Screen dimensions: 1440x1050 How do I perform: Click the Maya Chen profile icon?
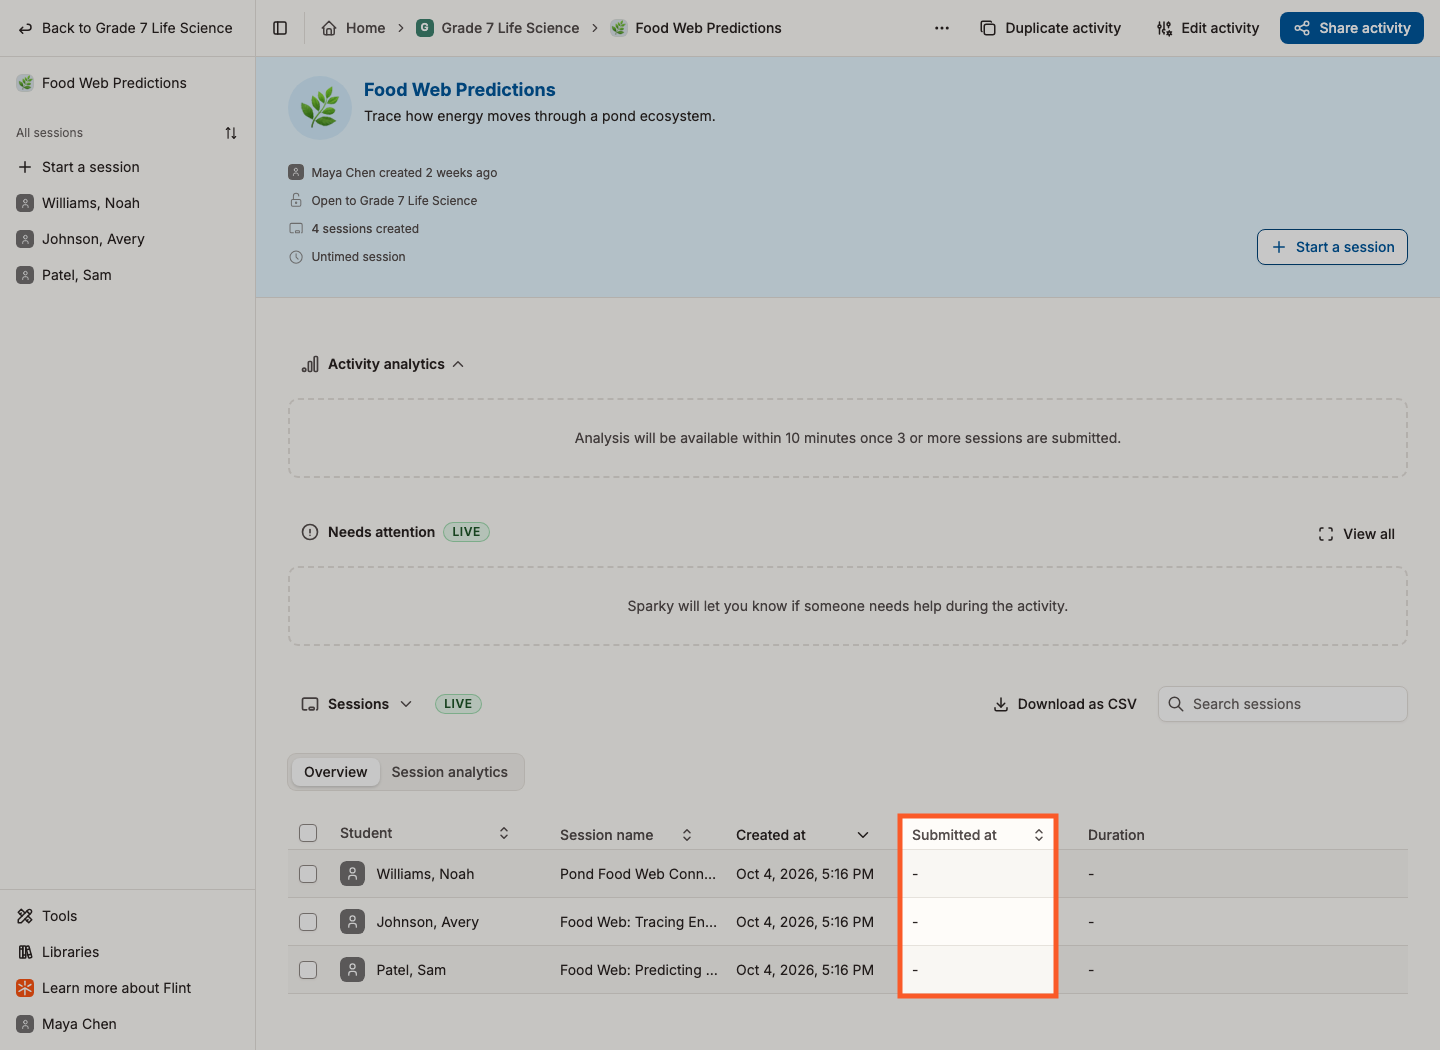[25, 1024]
